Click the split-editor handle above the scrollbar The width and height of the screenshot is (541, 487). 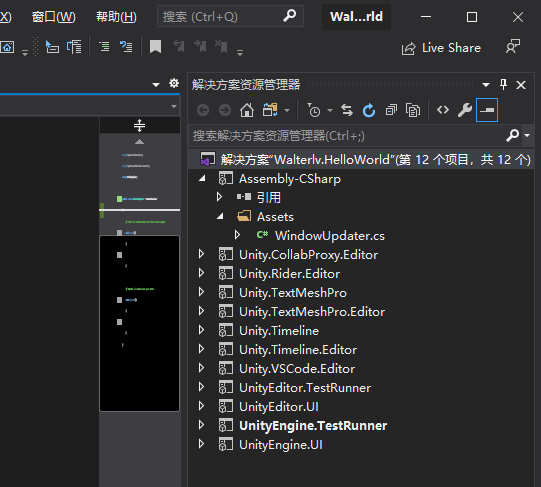coord(139,125)
